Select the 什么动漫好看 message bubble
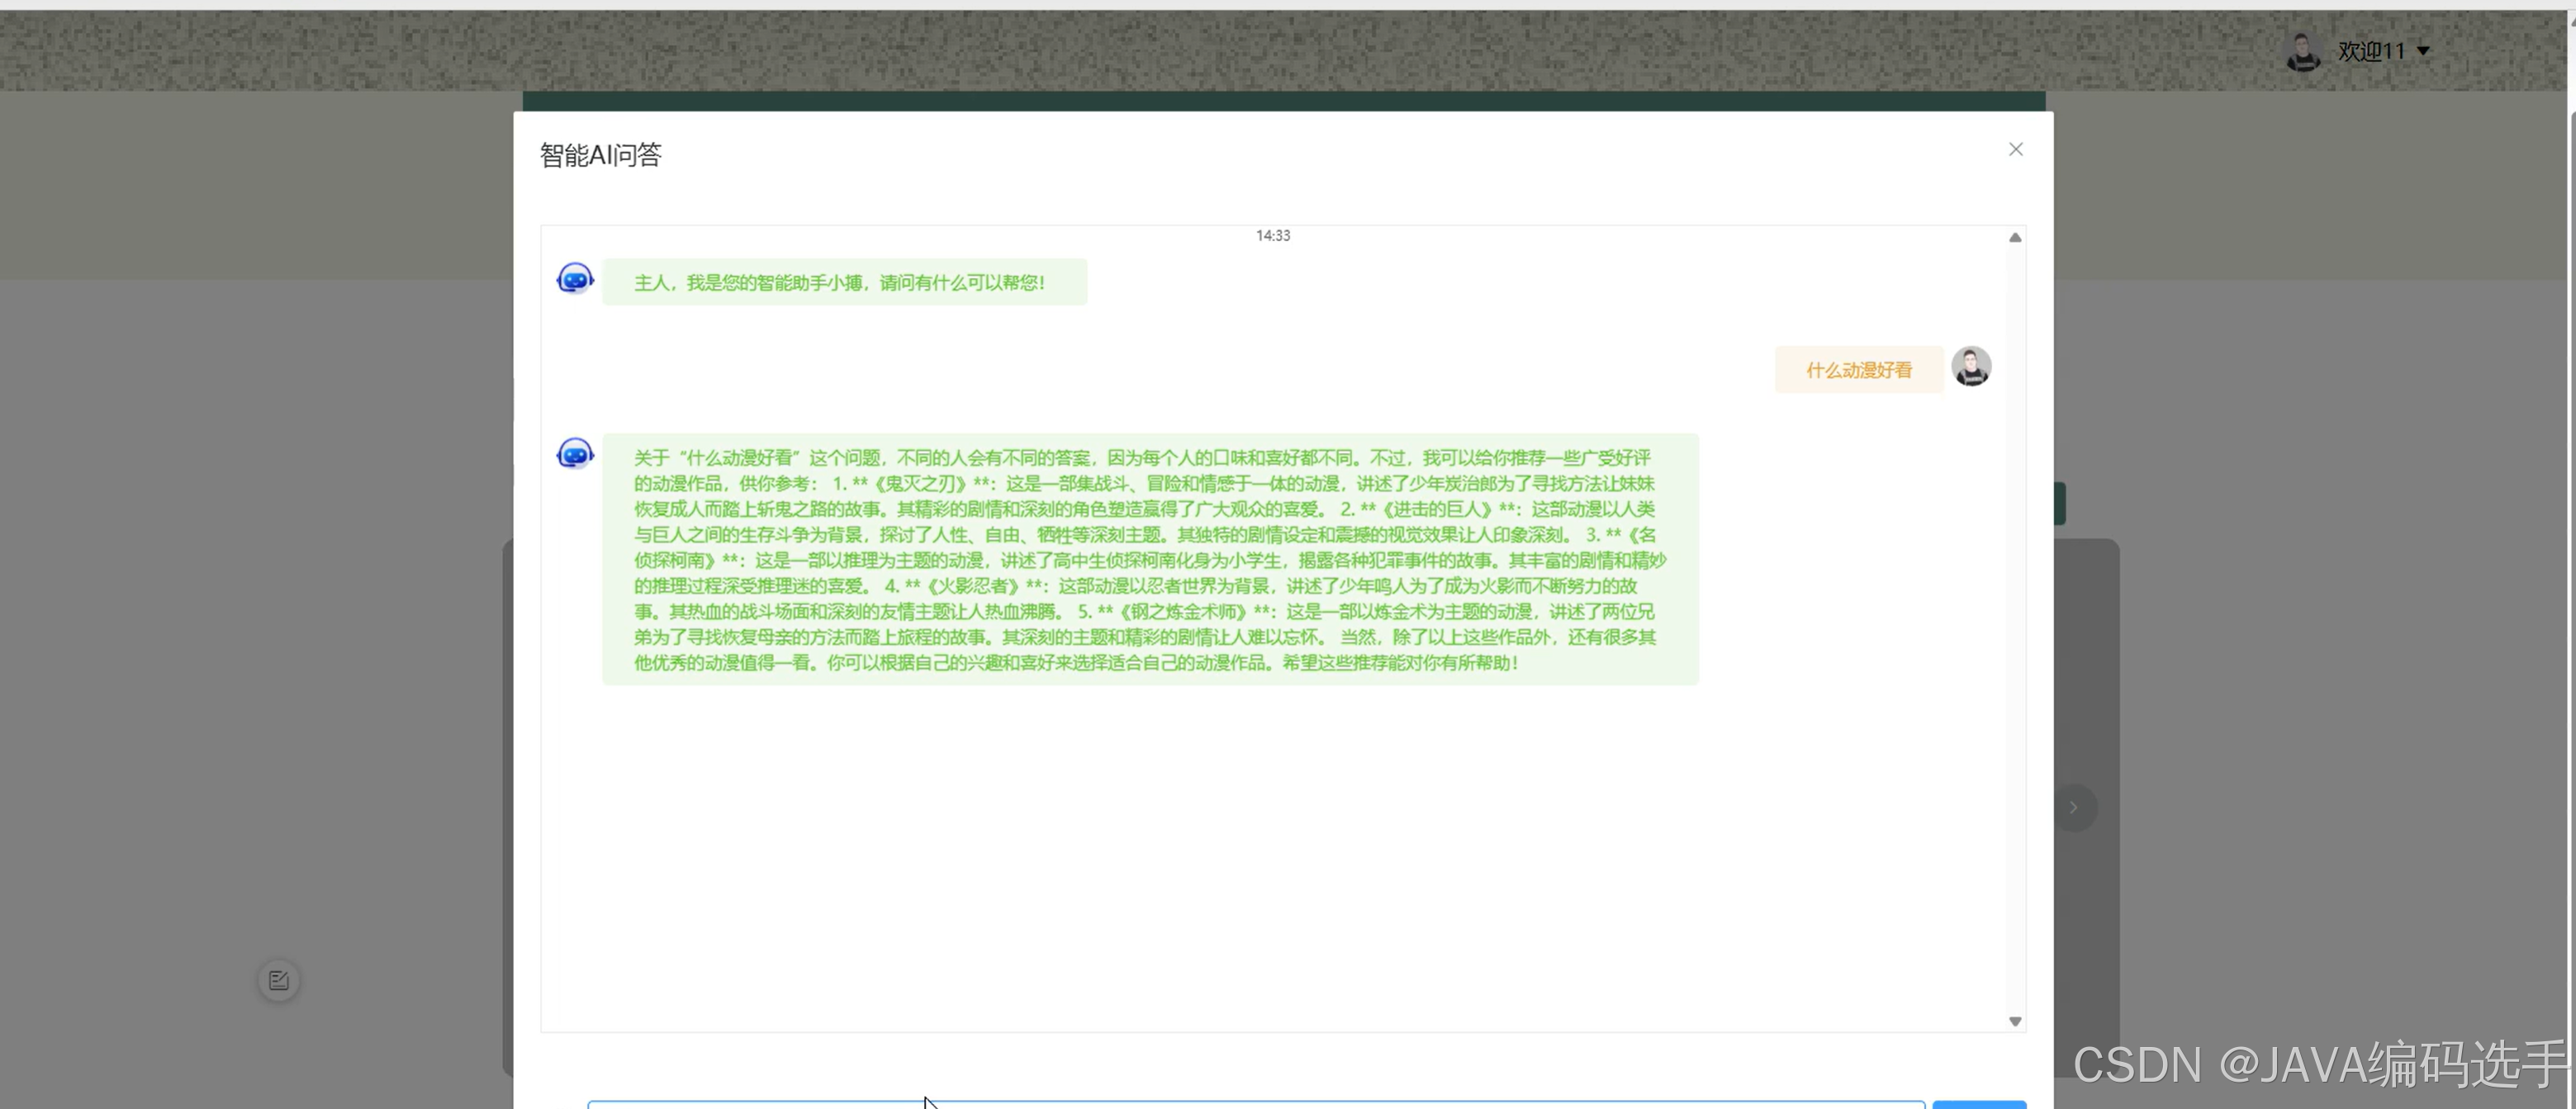The height and width of the screenshot is (1109, 2576). click(x=1858, y=370)
